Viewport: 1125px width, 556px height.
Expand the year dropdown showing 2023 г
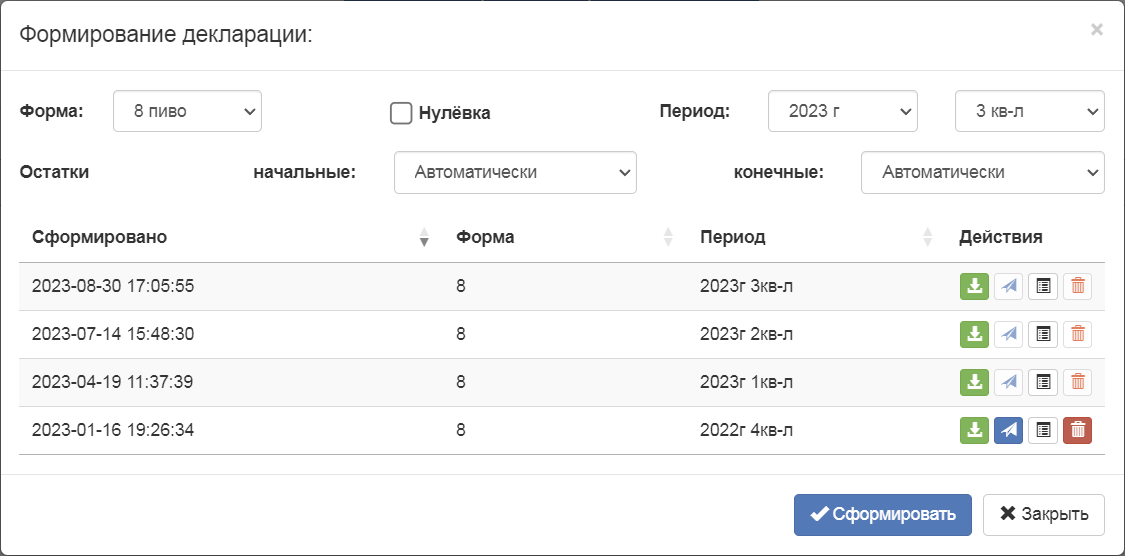(x=842, y=111)
